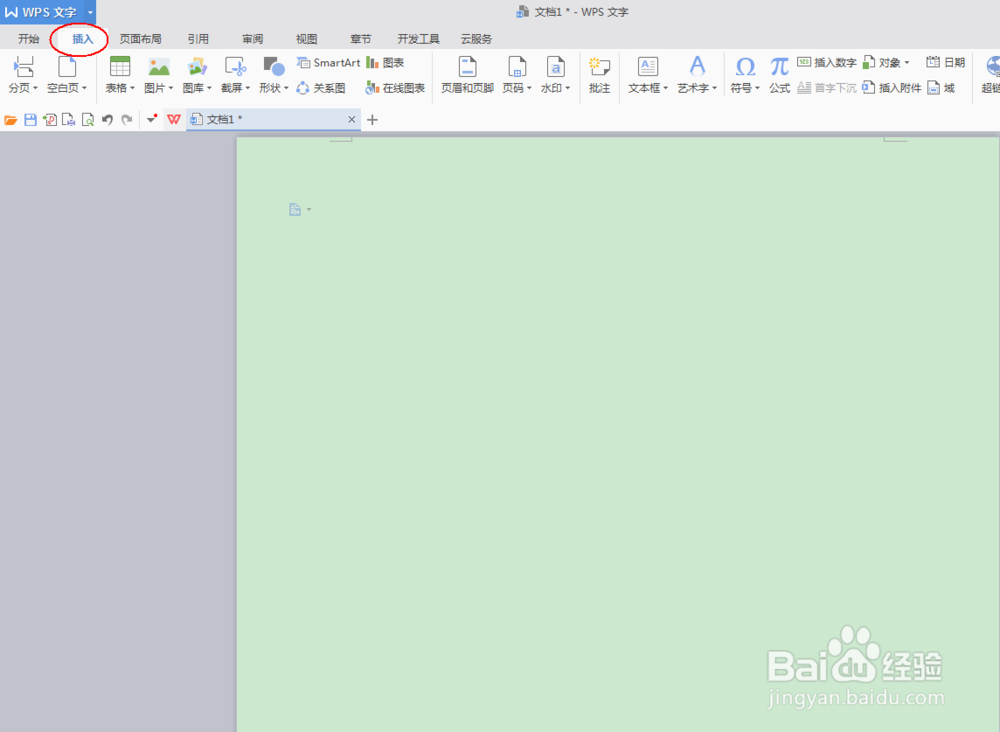Expand the quick access toolbar customize arrow
1000x732 pixels.
point(151,119)
